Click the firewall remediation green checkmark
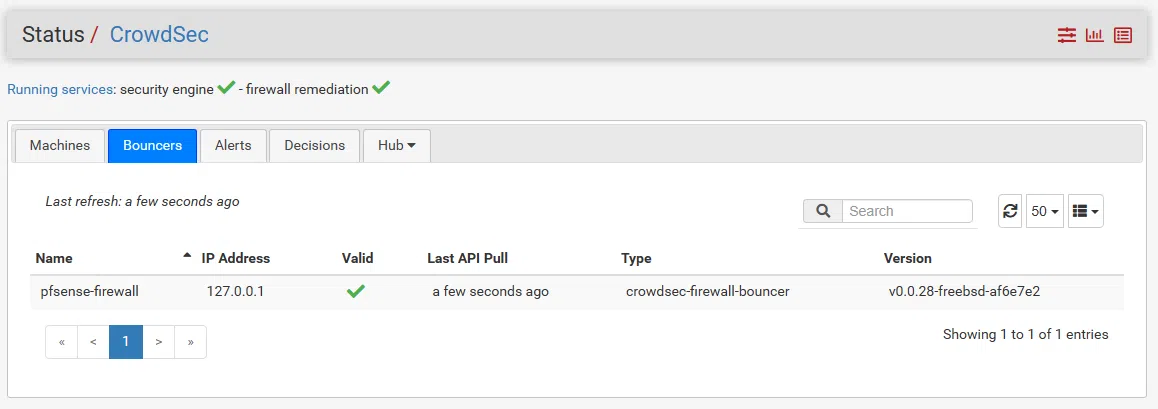1158x409 pixels. [x=381, y=88]
